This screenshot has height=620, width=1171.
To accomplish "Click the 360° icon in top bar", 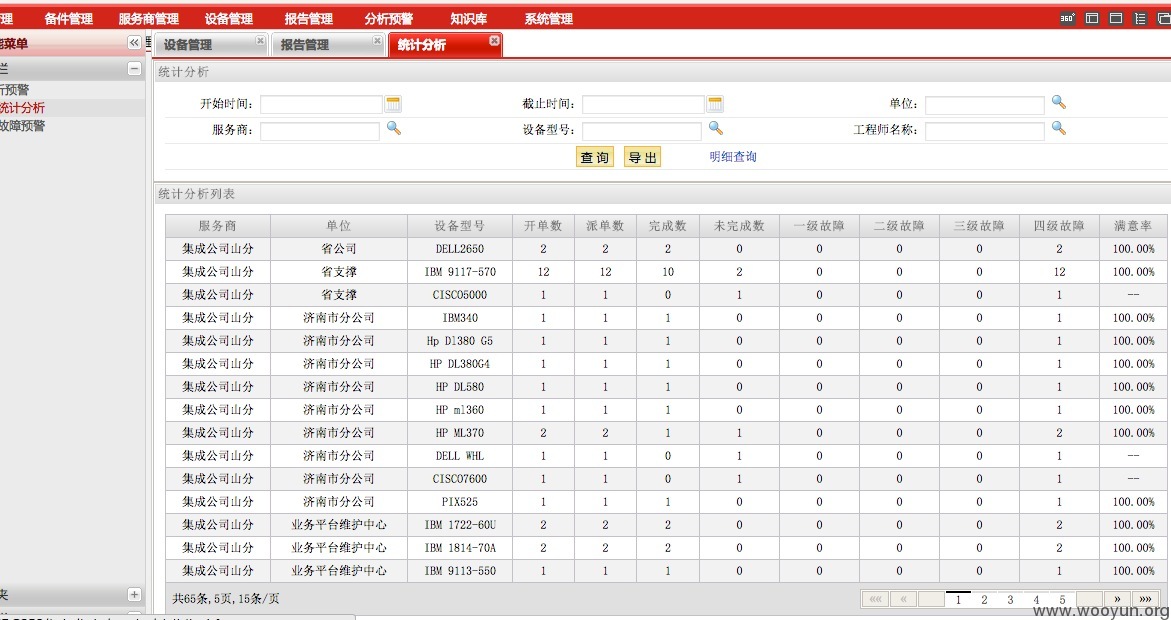I will (x=1067, y=19).
